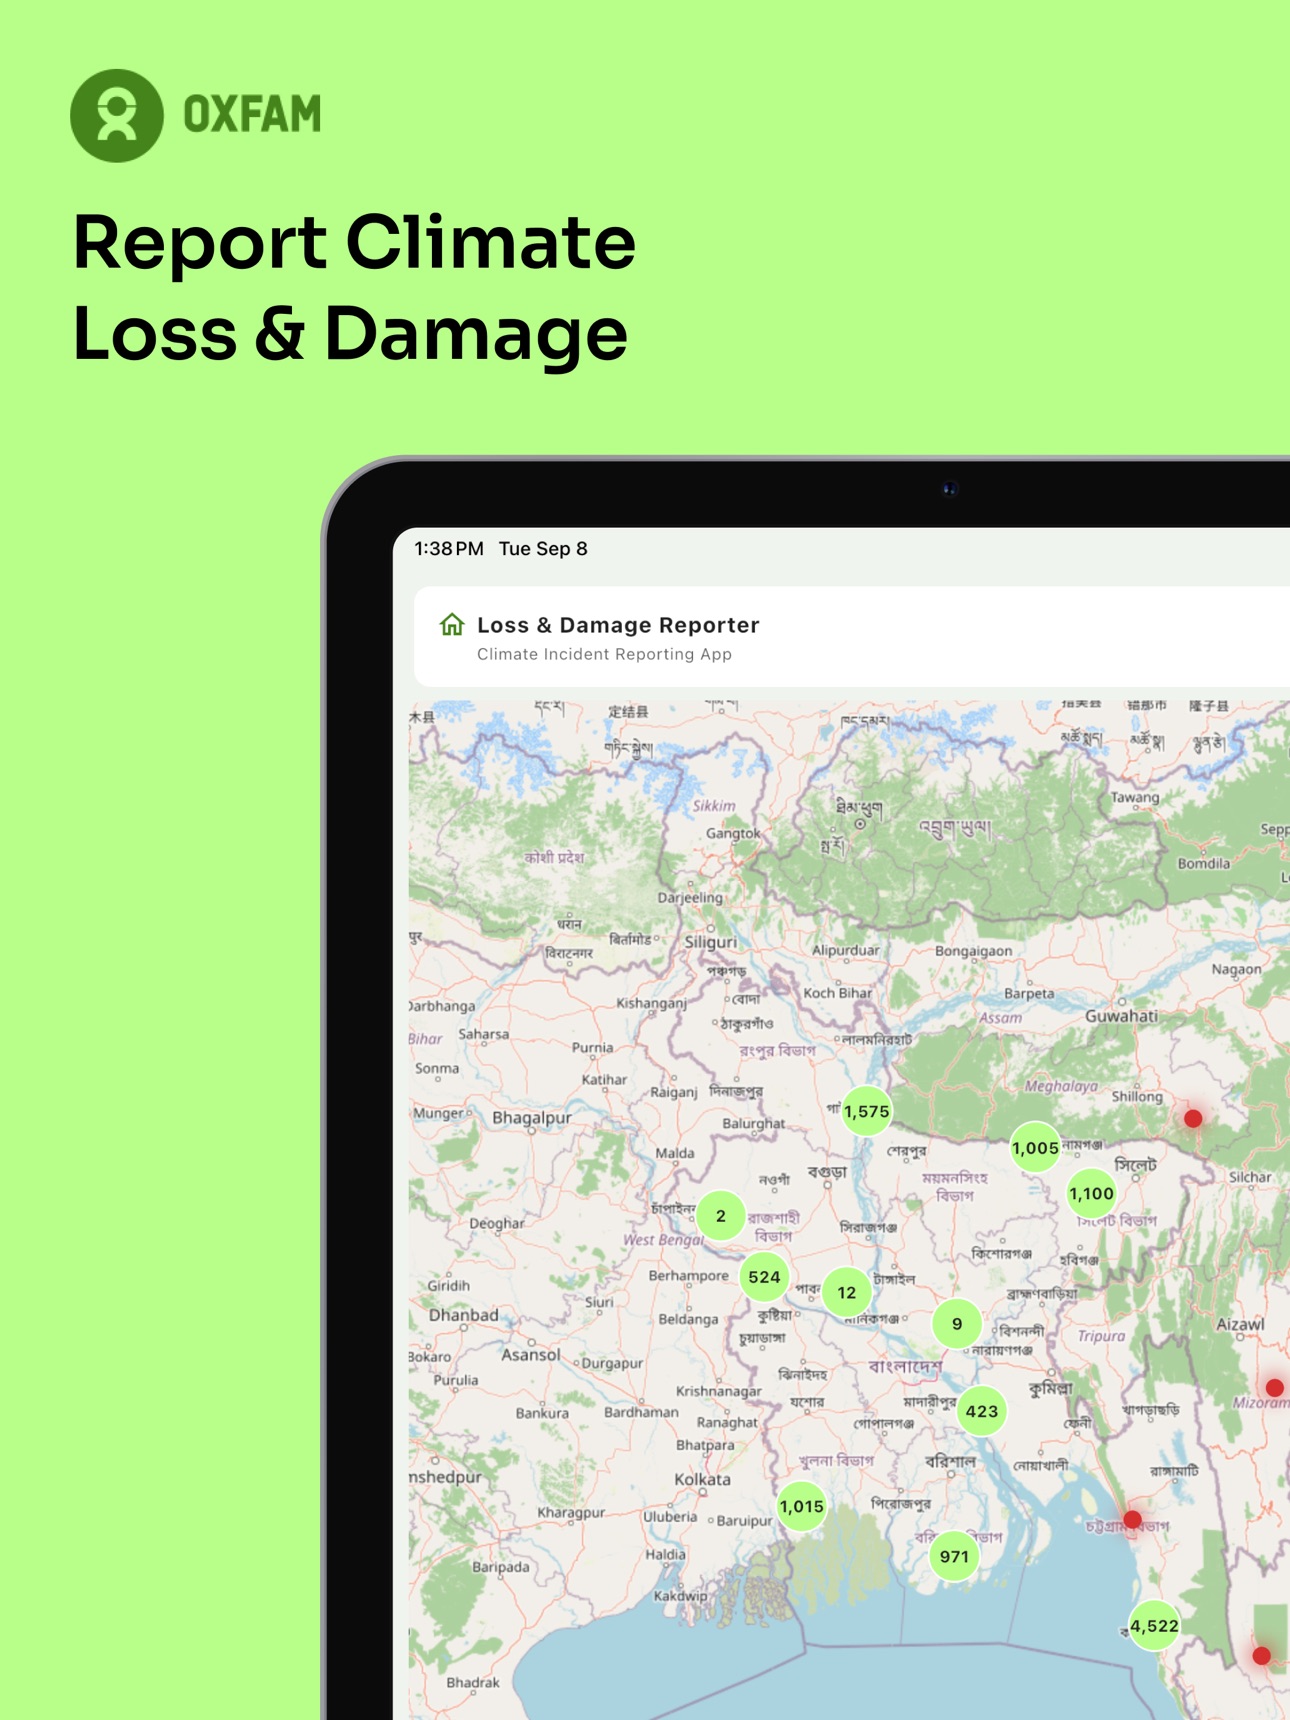Click the Bhagalpur label on the map
The height and width of the screenshot is (1720, 1290).
coord(532,1118)
